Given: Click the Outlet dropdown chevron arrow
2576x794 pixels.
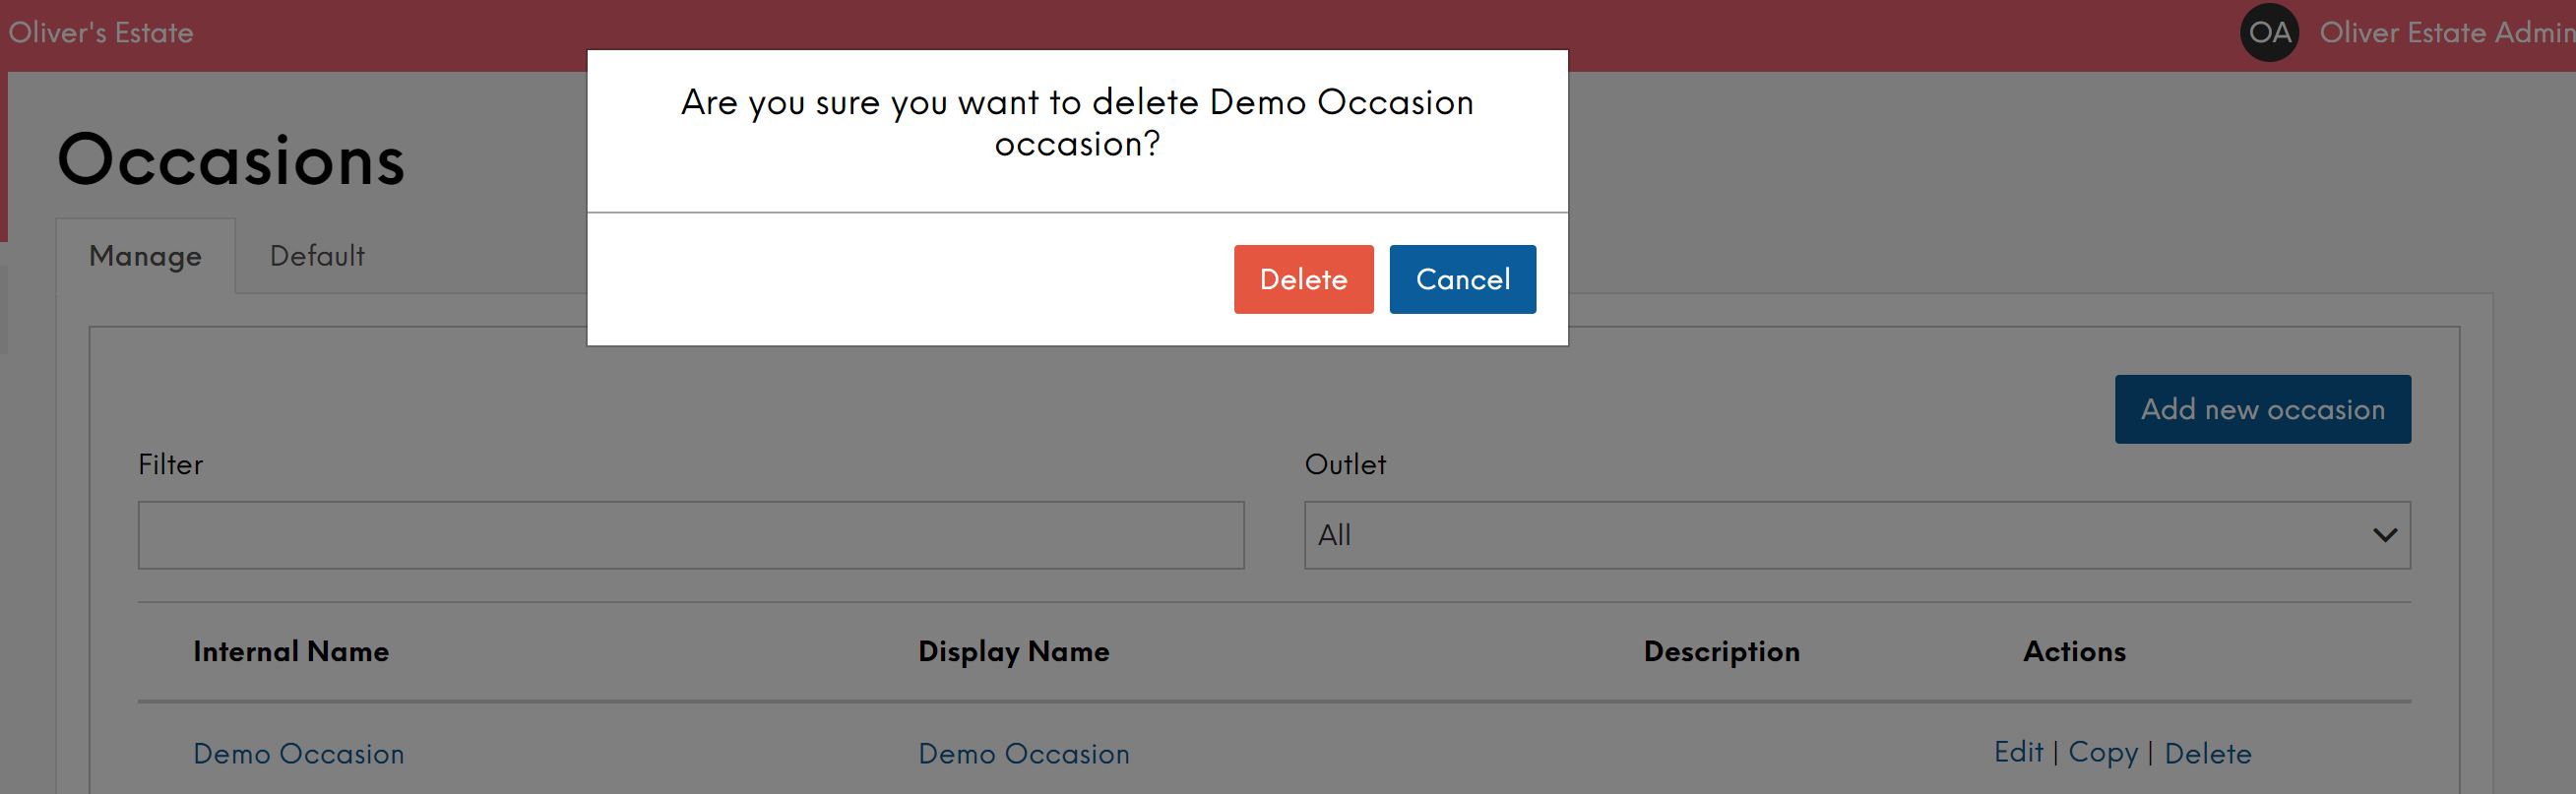Looking at the screenshot, I should click(x=2384, y=535).
